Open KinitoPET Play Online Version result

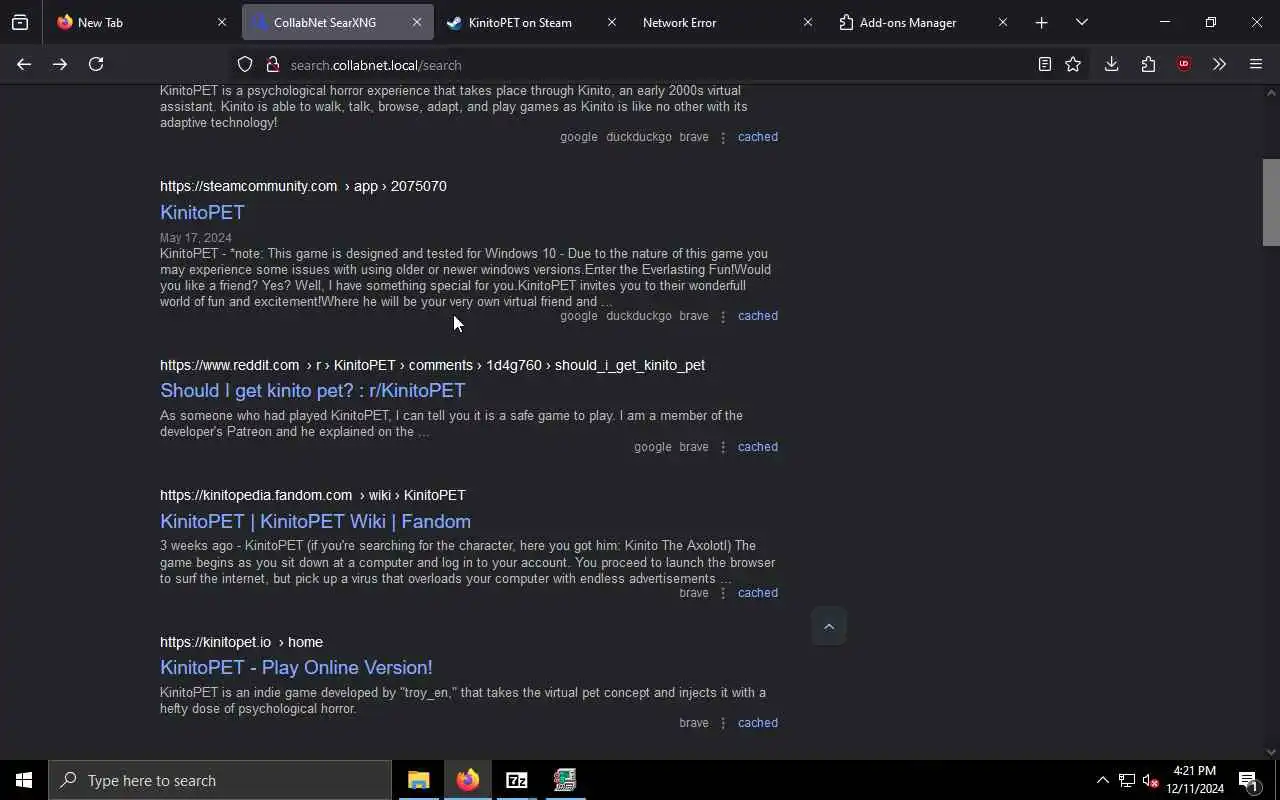pyautogui.click(x=296, y=667)
